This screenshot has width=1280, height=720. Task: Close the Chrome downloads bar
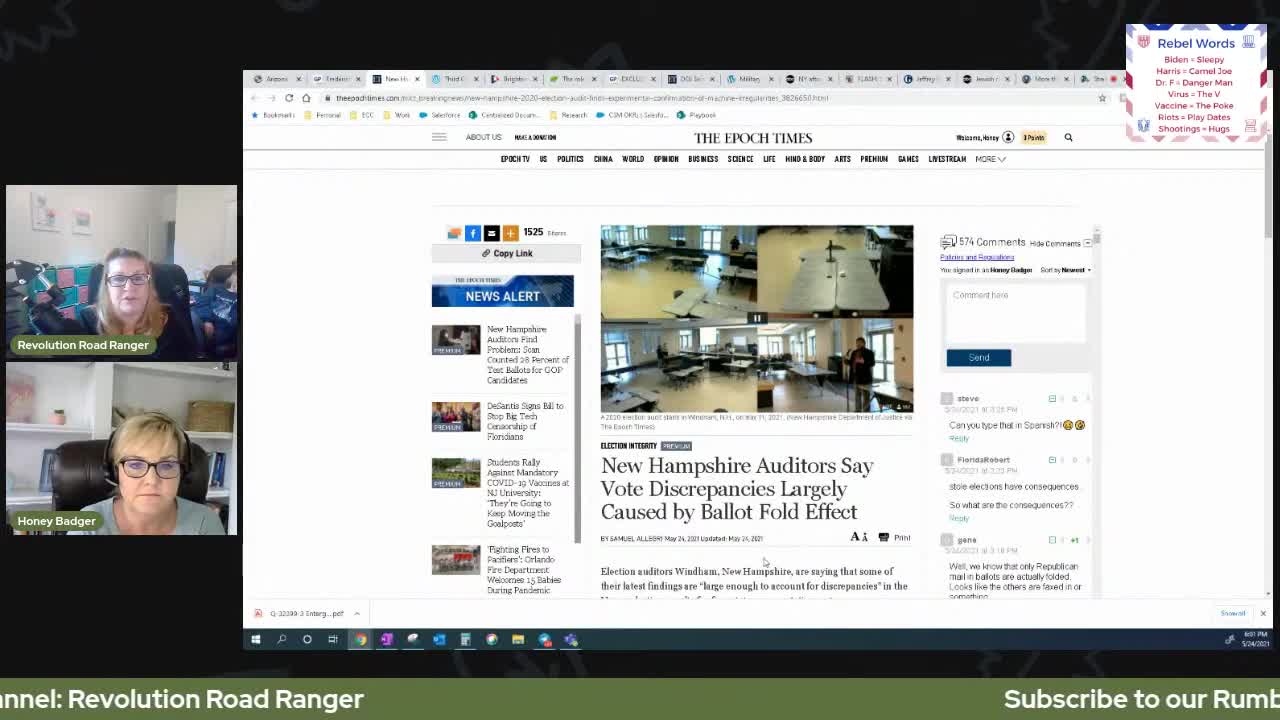pos(1262,613)
